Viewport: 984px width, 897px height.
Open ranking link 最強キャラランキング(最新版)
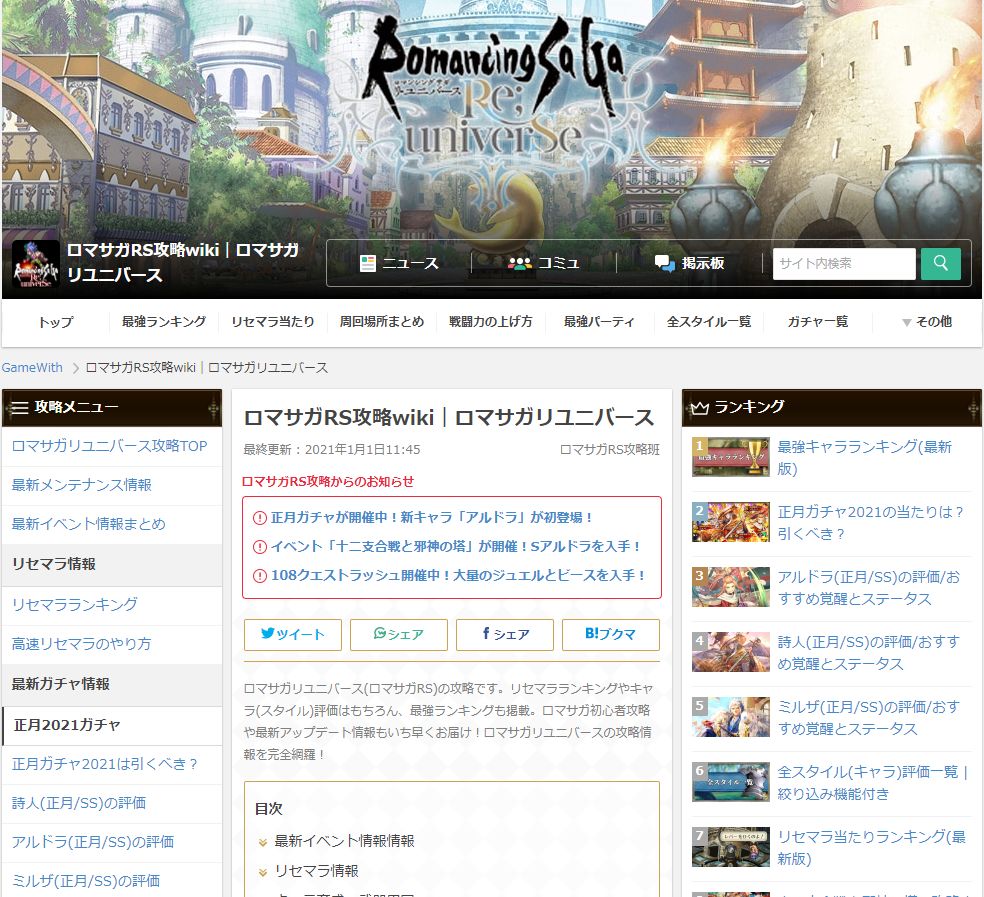865,458
